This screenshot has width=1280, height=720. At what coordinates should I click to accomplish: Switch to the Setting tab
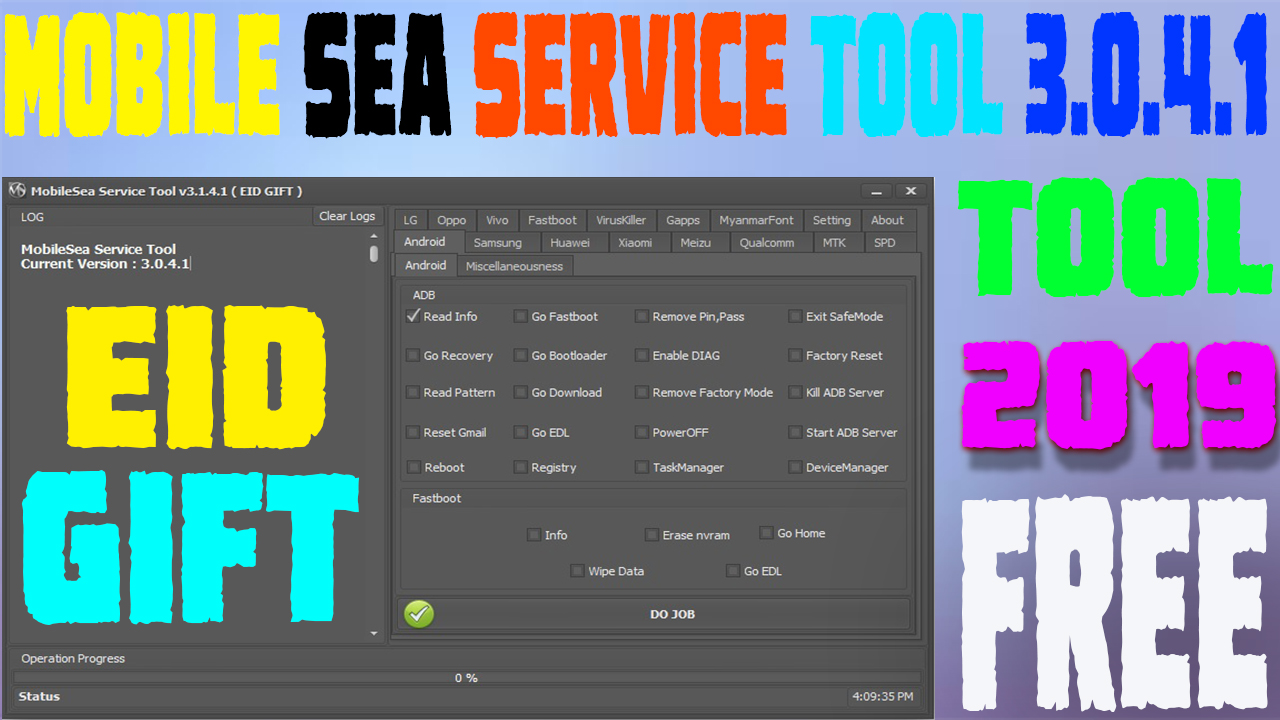(x=831, y=220)
